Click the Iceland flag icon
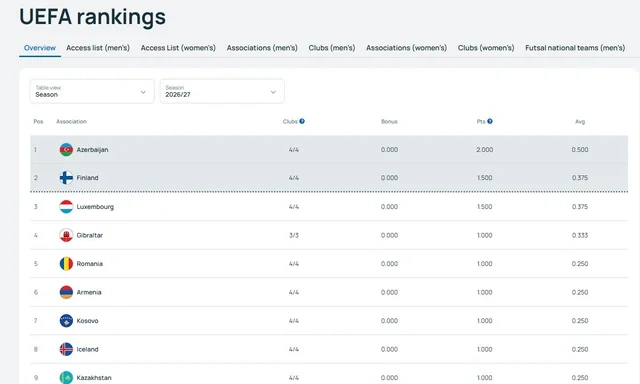640x384 pixels. [x=66, y=349]
